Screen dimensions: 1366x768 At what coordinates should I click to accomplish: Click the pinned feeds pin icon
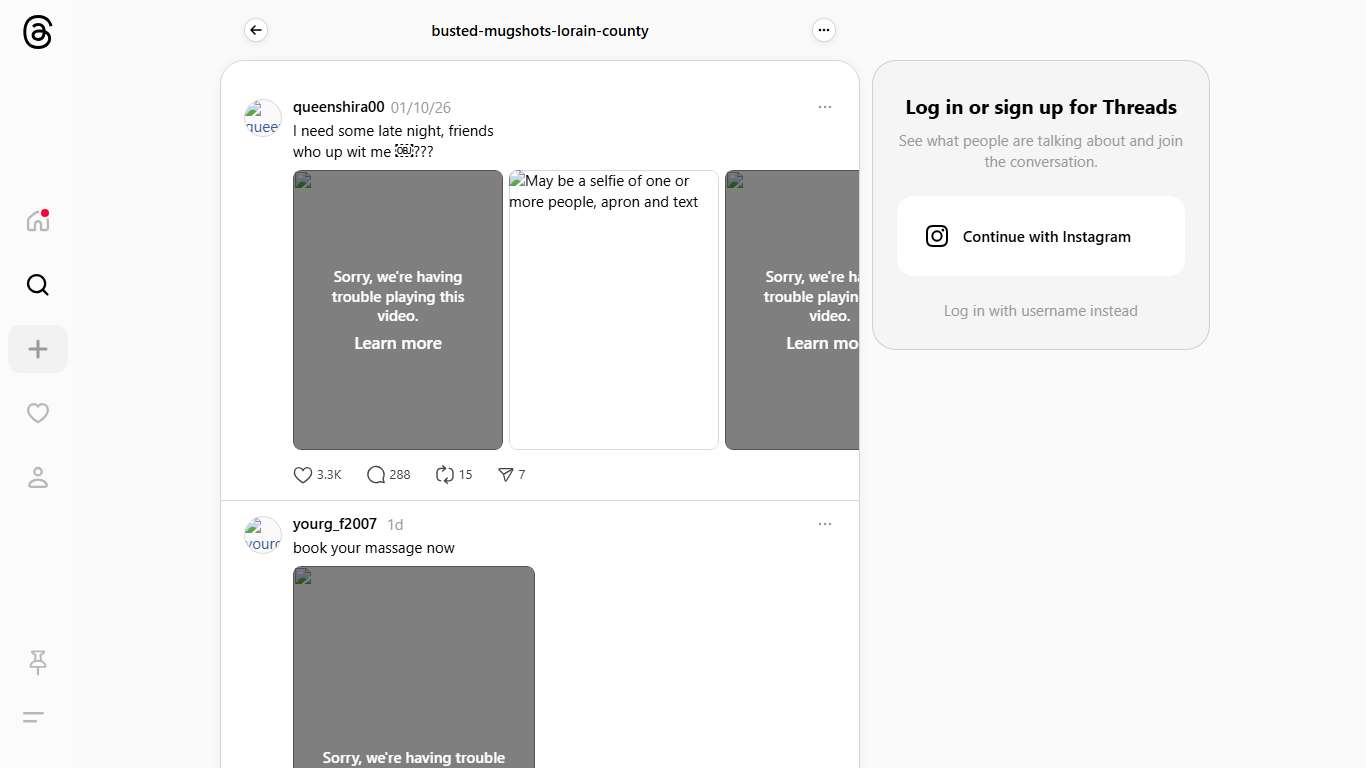click(x=38, y=662)
